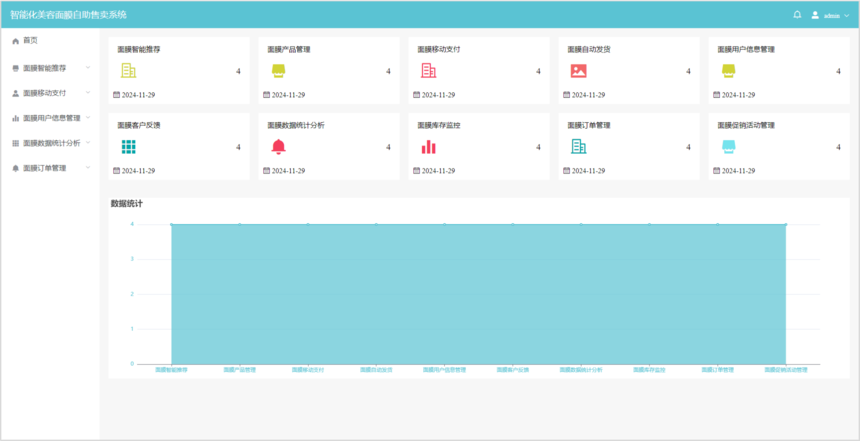Screen dimensions: 860x441
Task: Click the x-axis label 面膜自动发货 in the chart
Action: 376,370
